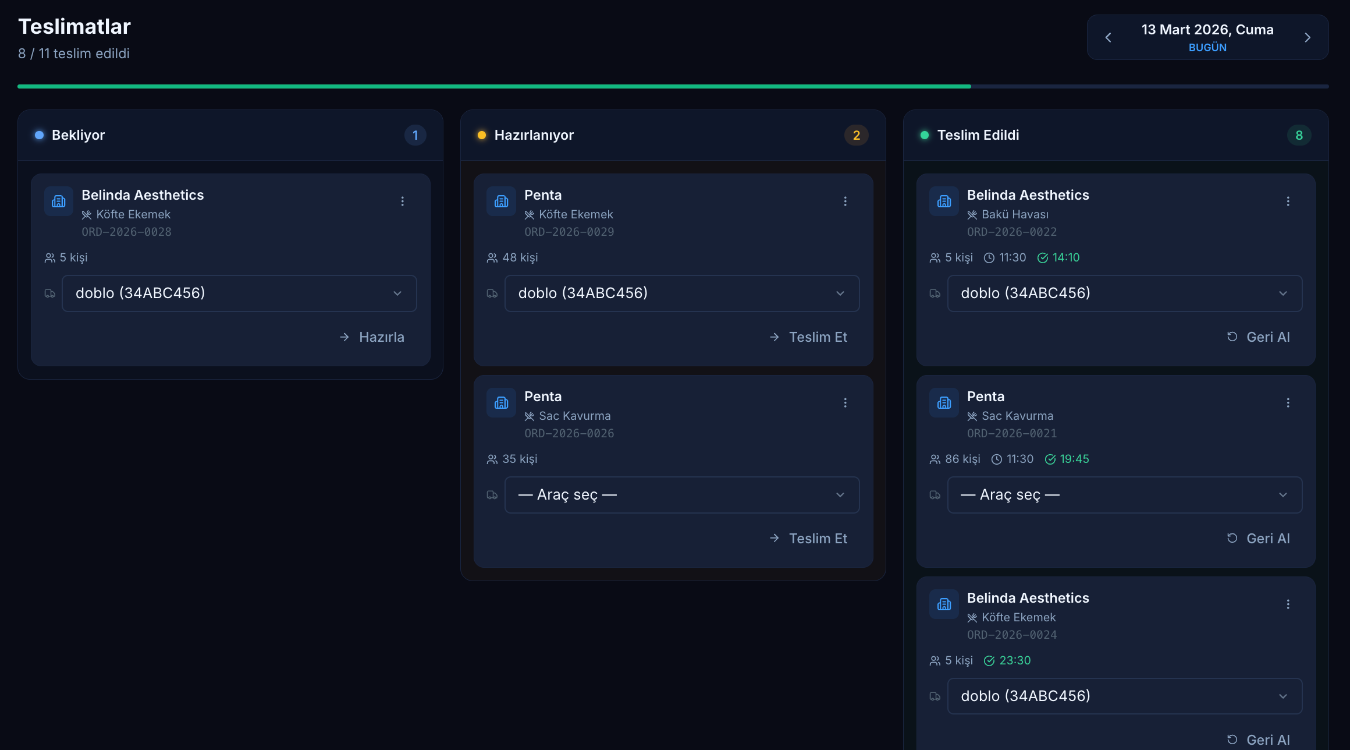
Task: Click the Hazırlanıyor column header
Action: (x=673, y=135)
